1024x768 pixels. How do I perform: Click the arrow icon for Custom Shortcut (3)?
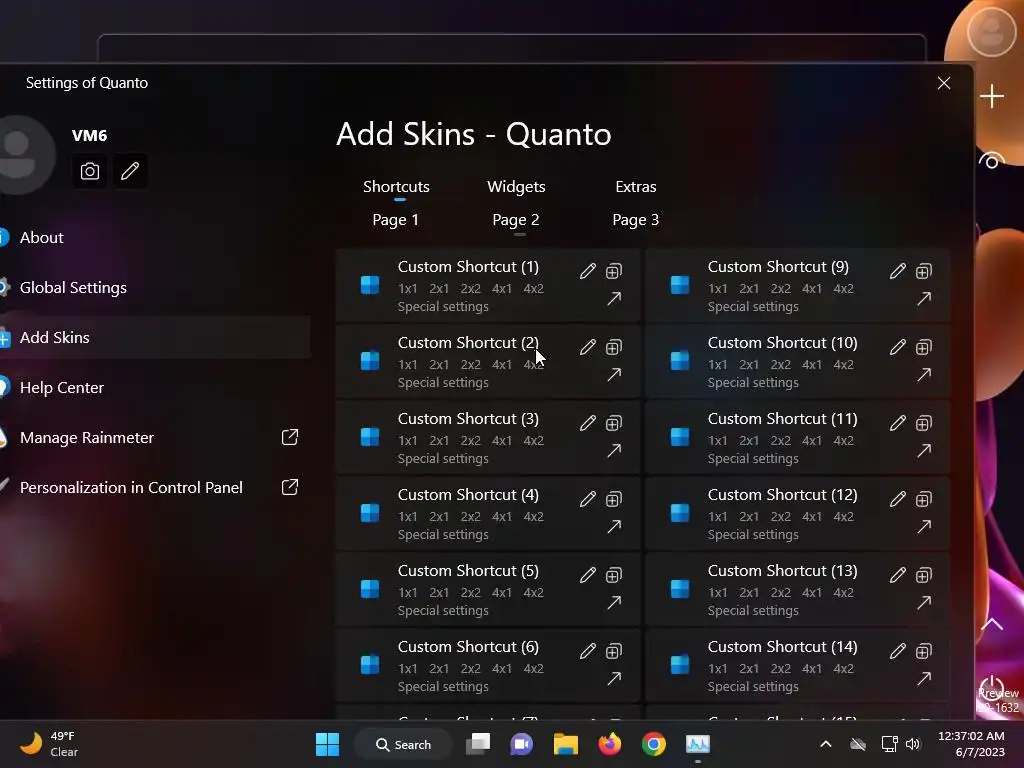[614, 451]
